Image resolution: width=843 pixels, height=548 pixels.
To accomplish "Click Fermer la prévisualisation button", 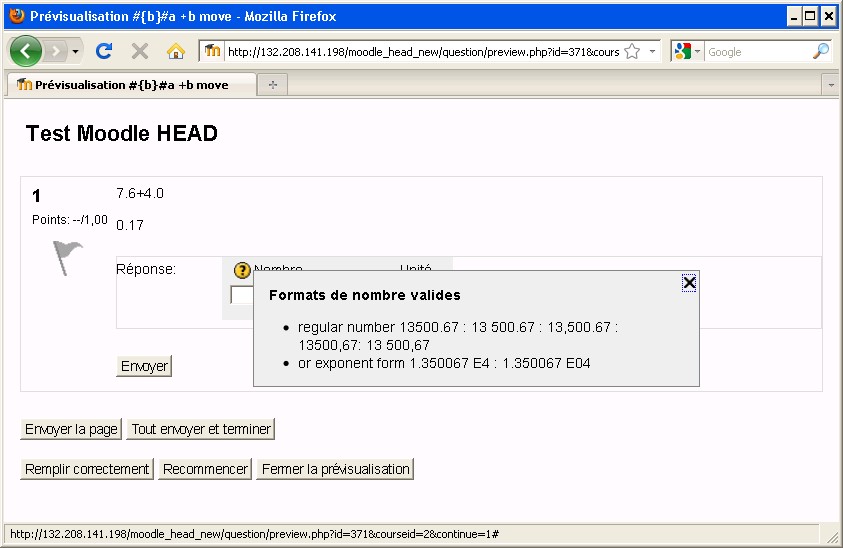I will coord(335,469).
